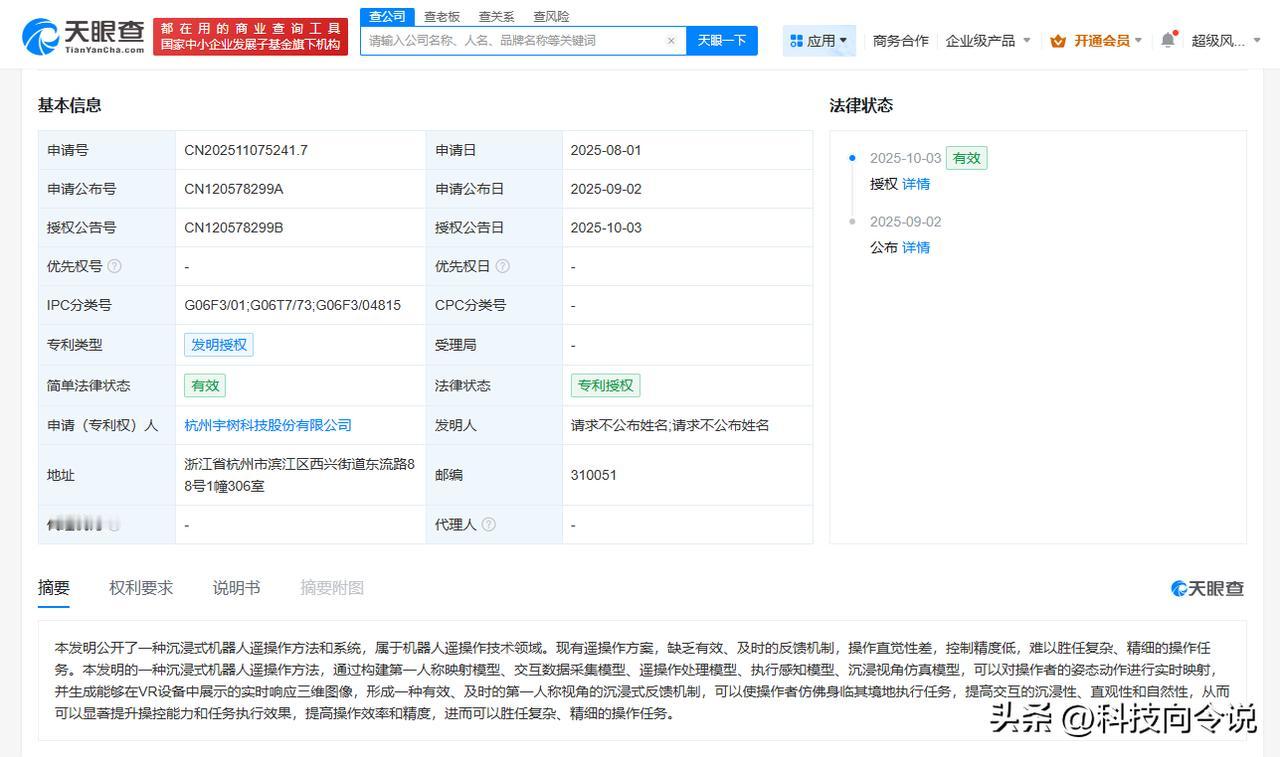Screen dimensions: 1280x757
Task: Click the postal code 310051
Action: 594,475
